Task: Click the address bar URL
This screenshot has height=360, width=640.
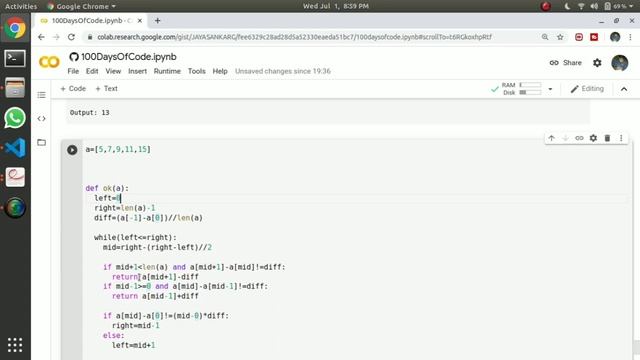Action: 294,37
